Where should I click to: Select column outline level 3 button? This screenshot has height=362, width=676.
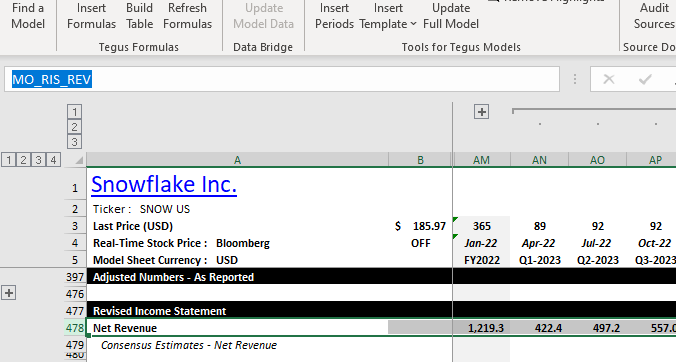tap(74, 142)
